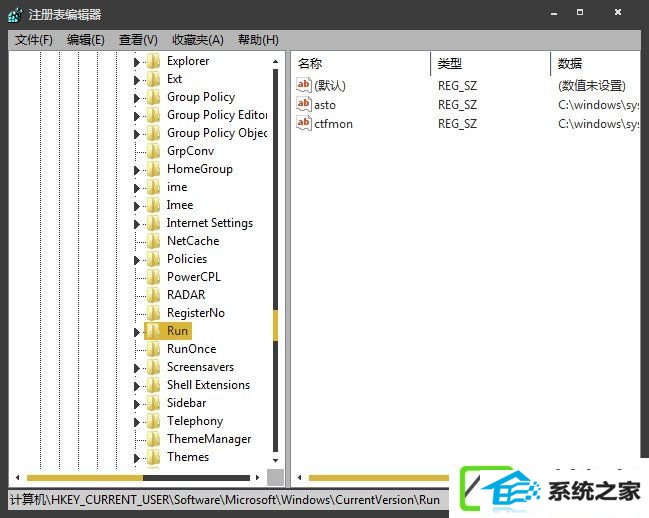Image resolution: width=649 pixels, height=518 pixels.
Task: Click the RADAR folder icon
Action: tap(154, 295)
